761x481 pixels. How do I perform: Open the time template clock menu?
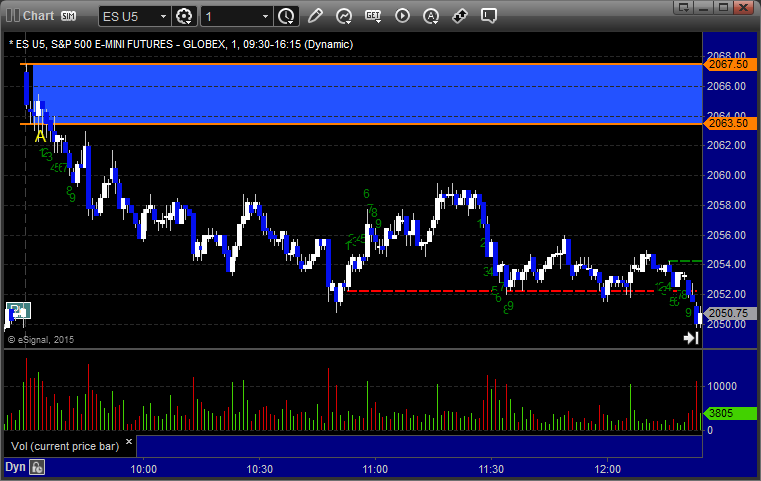tap(286, 17)
